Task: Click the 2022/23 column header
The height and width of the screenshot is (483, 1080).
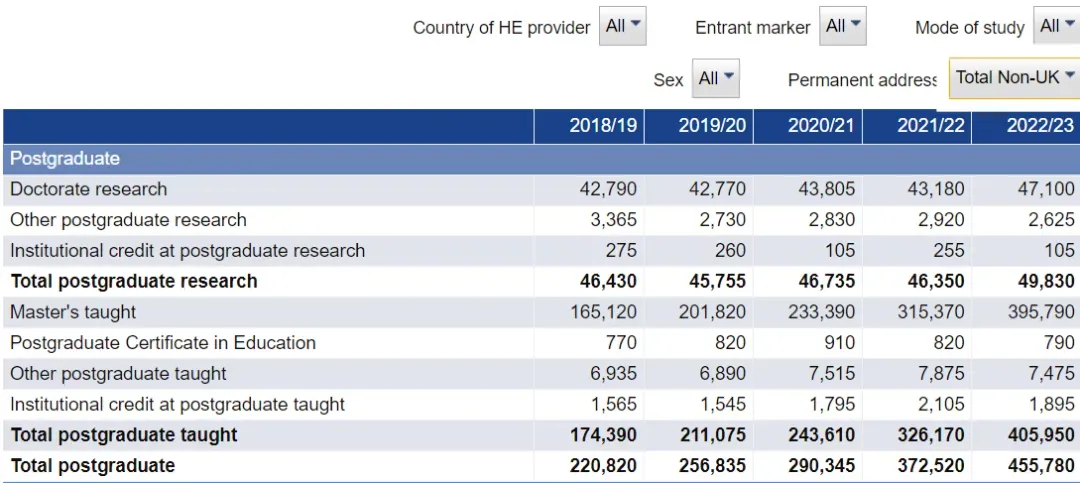Action: (x=1026, y=126)
